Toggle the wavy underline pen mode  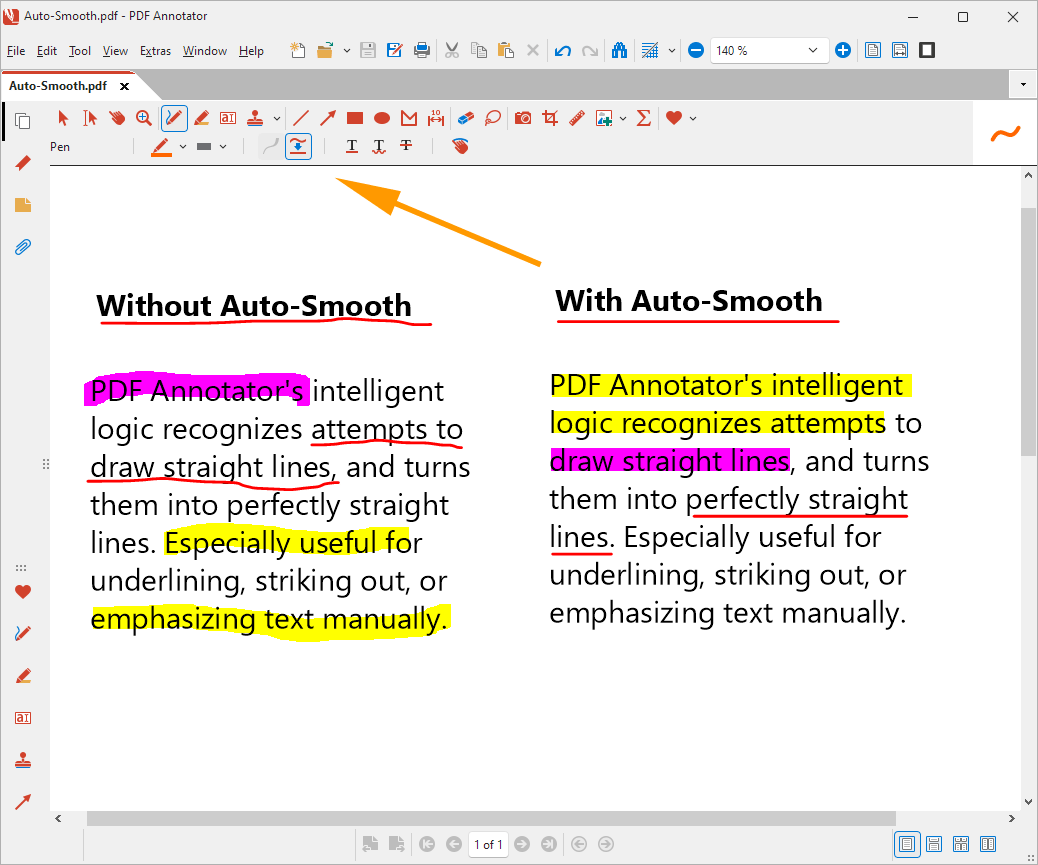(x=379, y=146)
